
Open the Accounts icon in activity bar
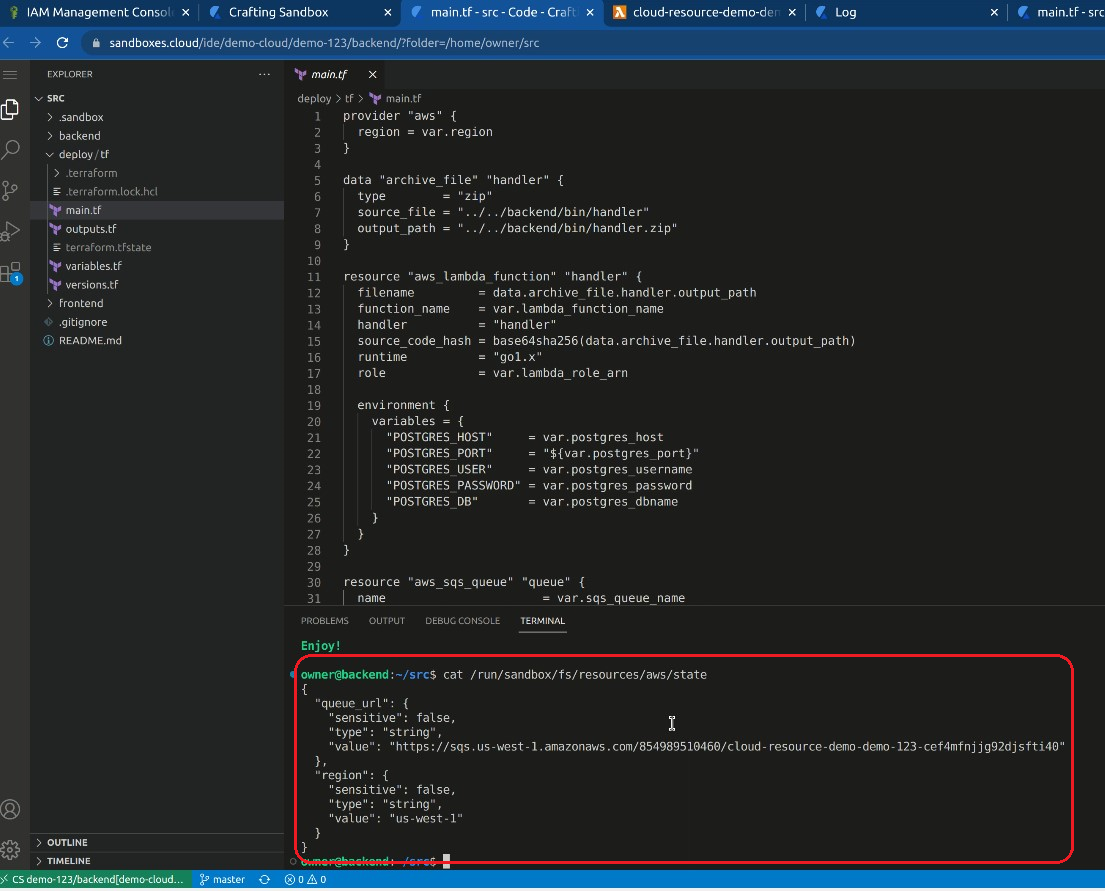[x=11, y=809]
